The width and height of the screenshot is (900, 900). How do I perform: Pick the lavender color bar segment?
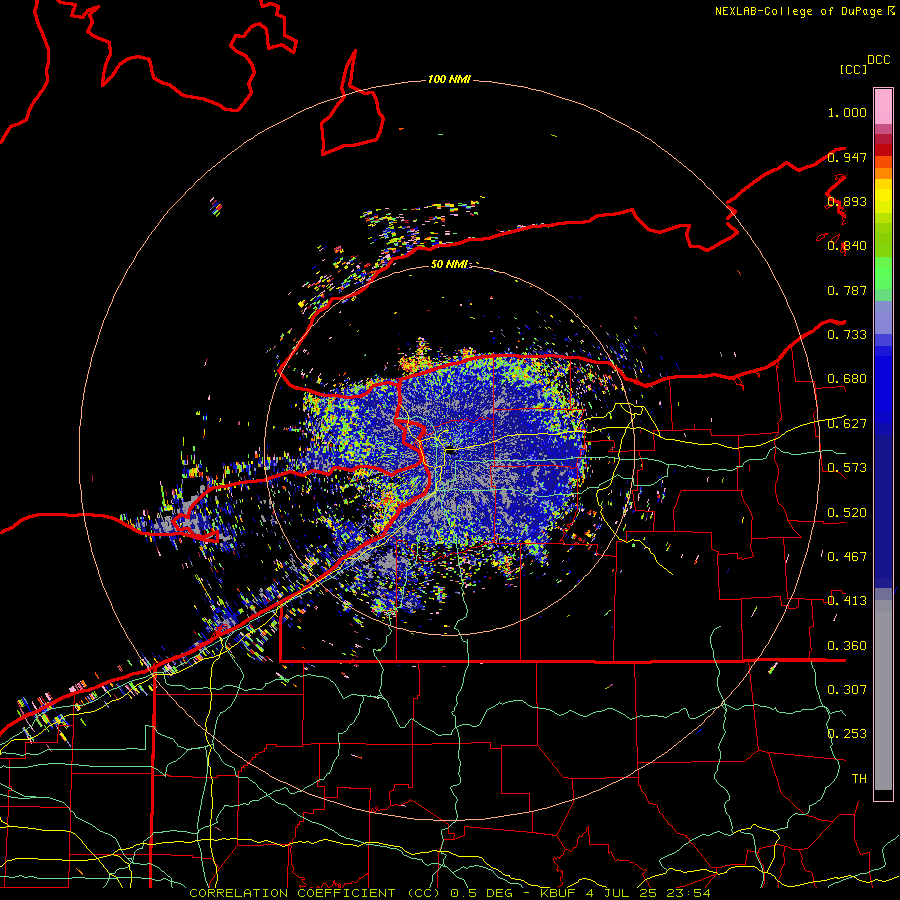tap(883, 317)
